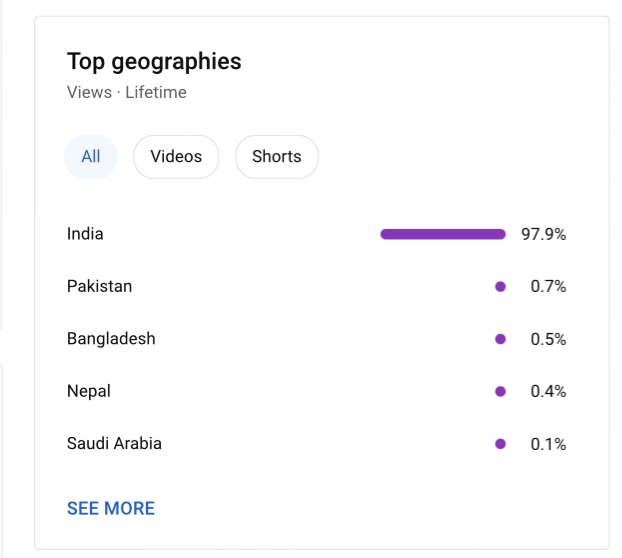The height and width of the screenshot is (558, 622).
Task: Click the purple dot beside Saudi Arabia
Action: (500, 444)
